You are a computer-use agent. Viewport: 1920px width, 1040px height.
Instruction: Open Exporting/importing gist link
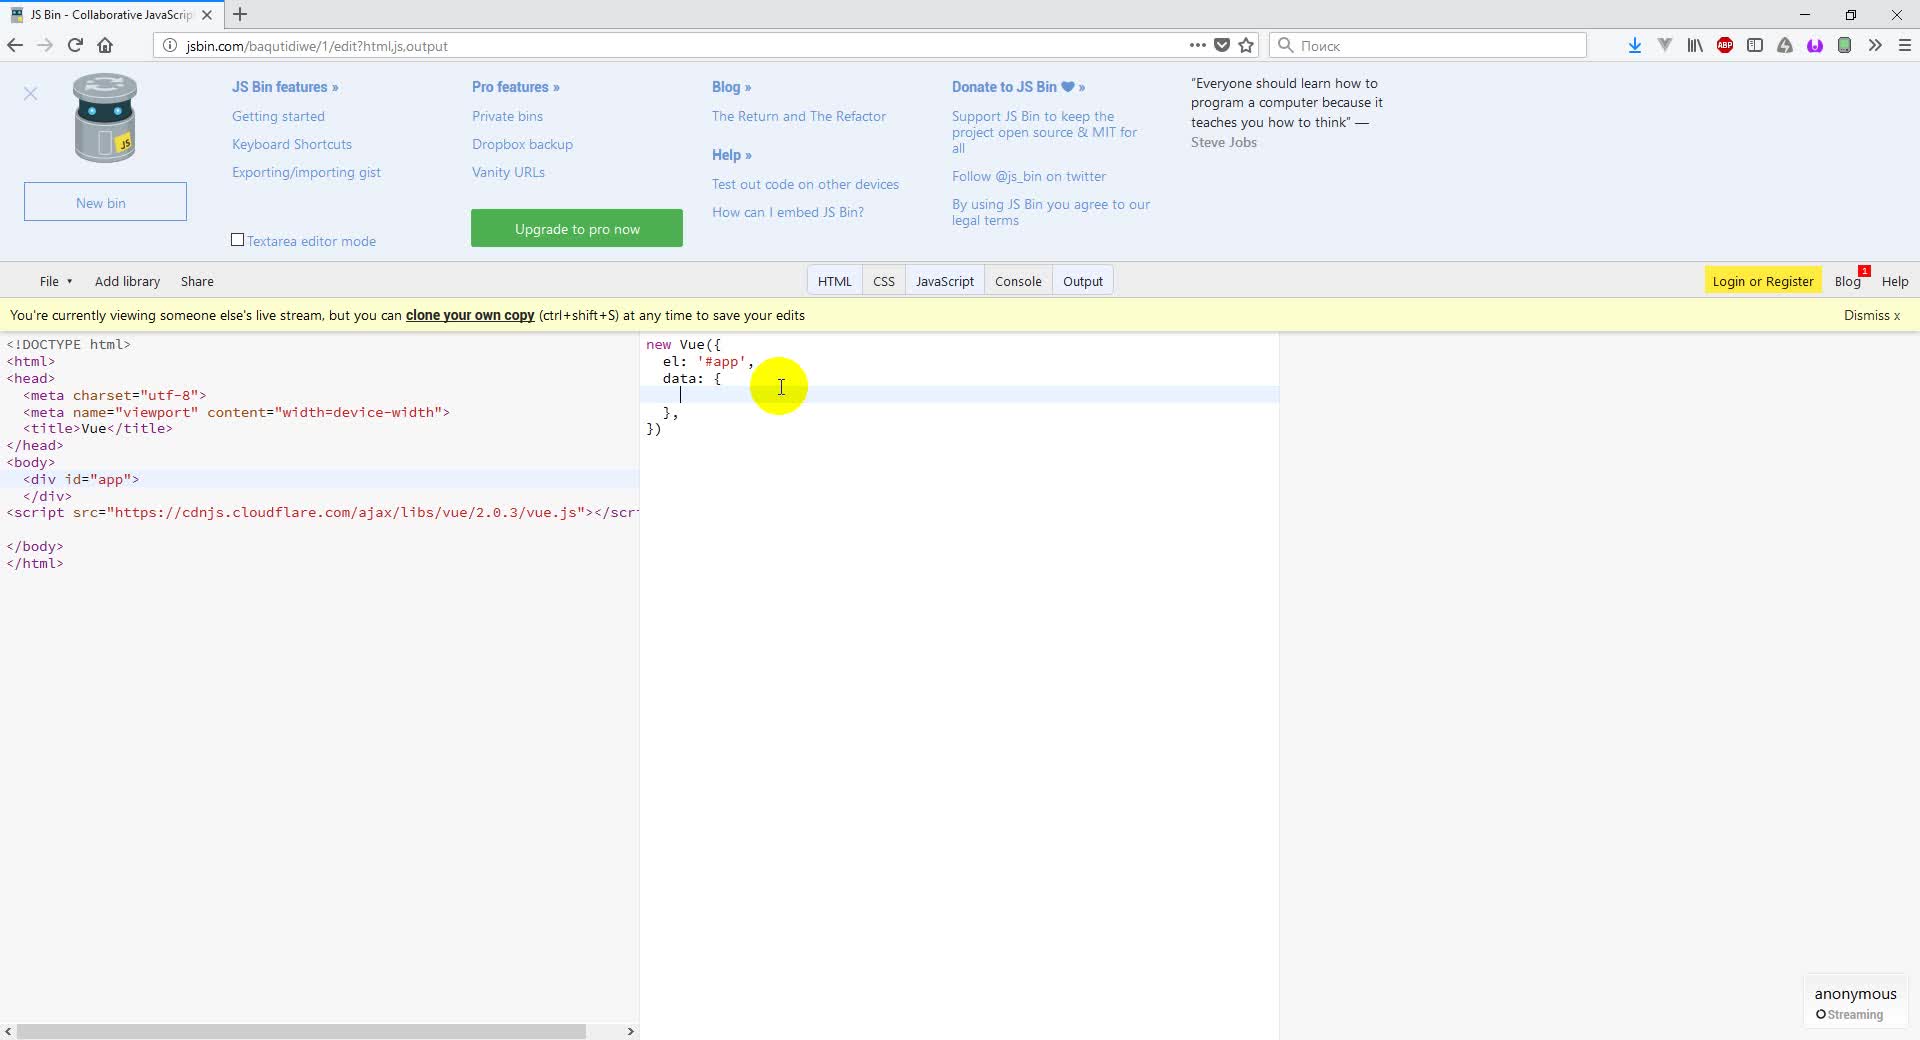[x=306, y=172]
